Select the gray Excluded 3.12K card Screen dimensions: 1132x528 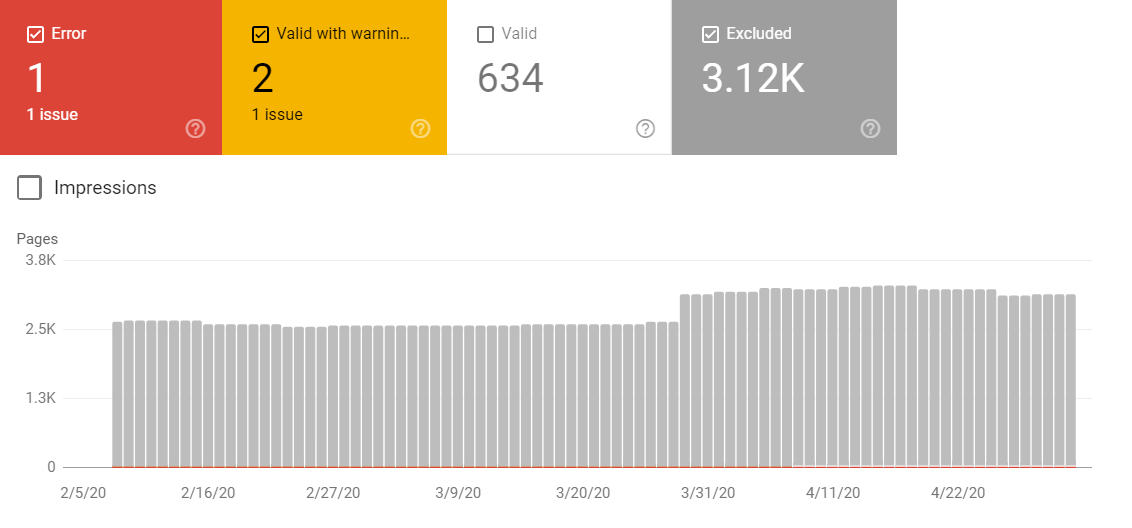coord(784,77)
